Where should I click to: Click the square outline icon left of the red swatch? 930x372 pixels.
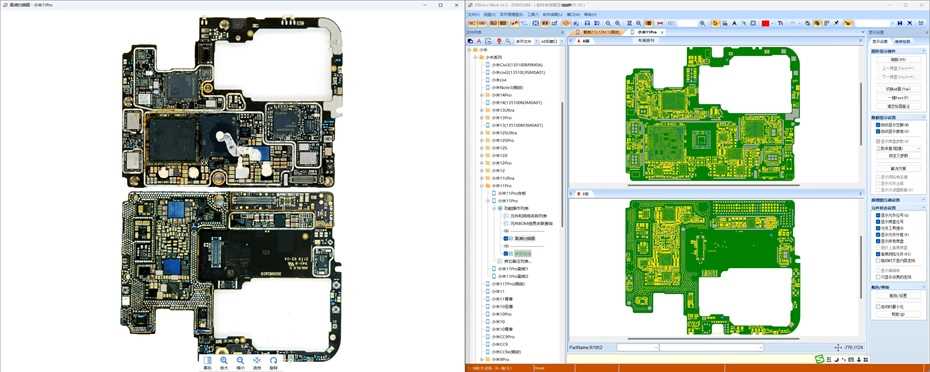coord(753,23)
